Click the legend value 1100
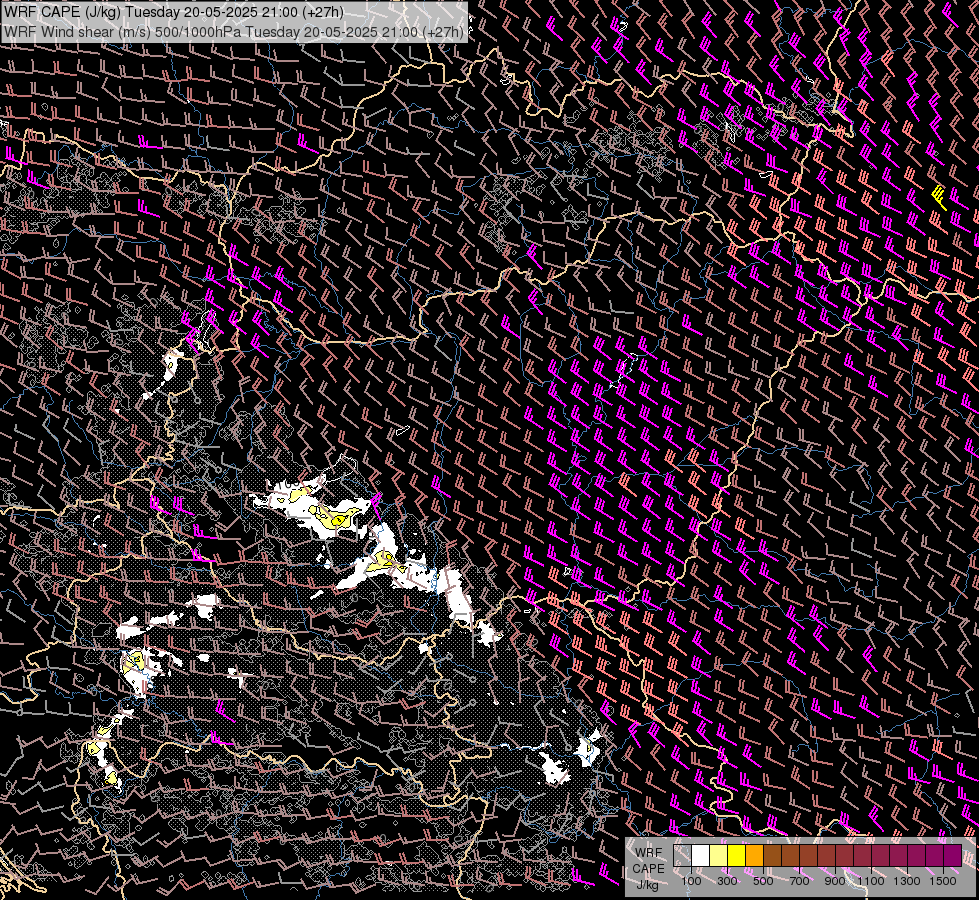The width and height of the screenshot is (979, 900). [x=871, y=881]
